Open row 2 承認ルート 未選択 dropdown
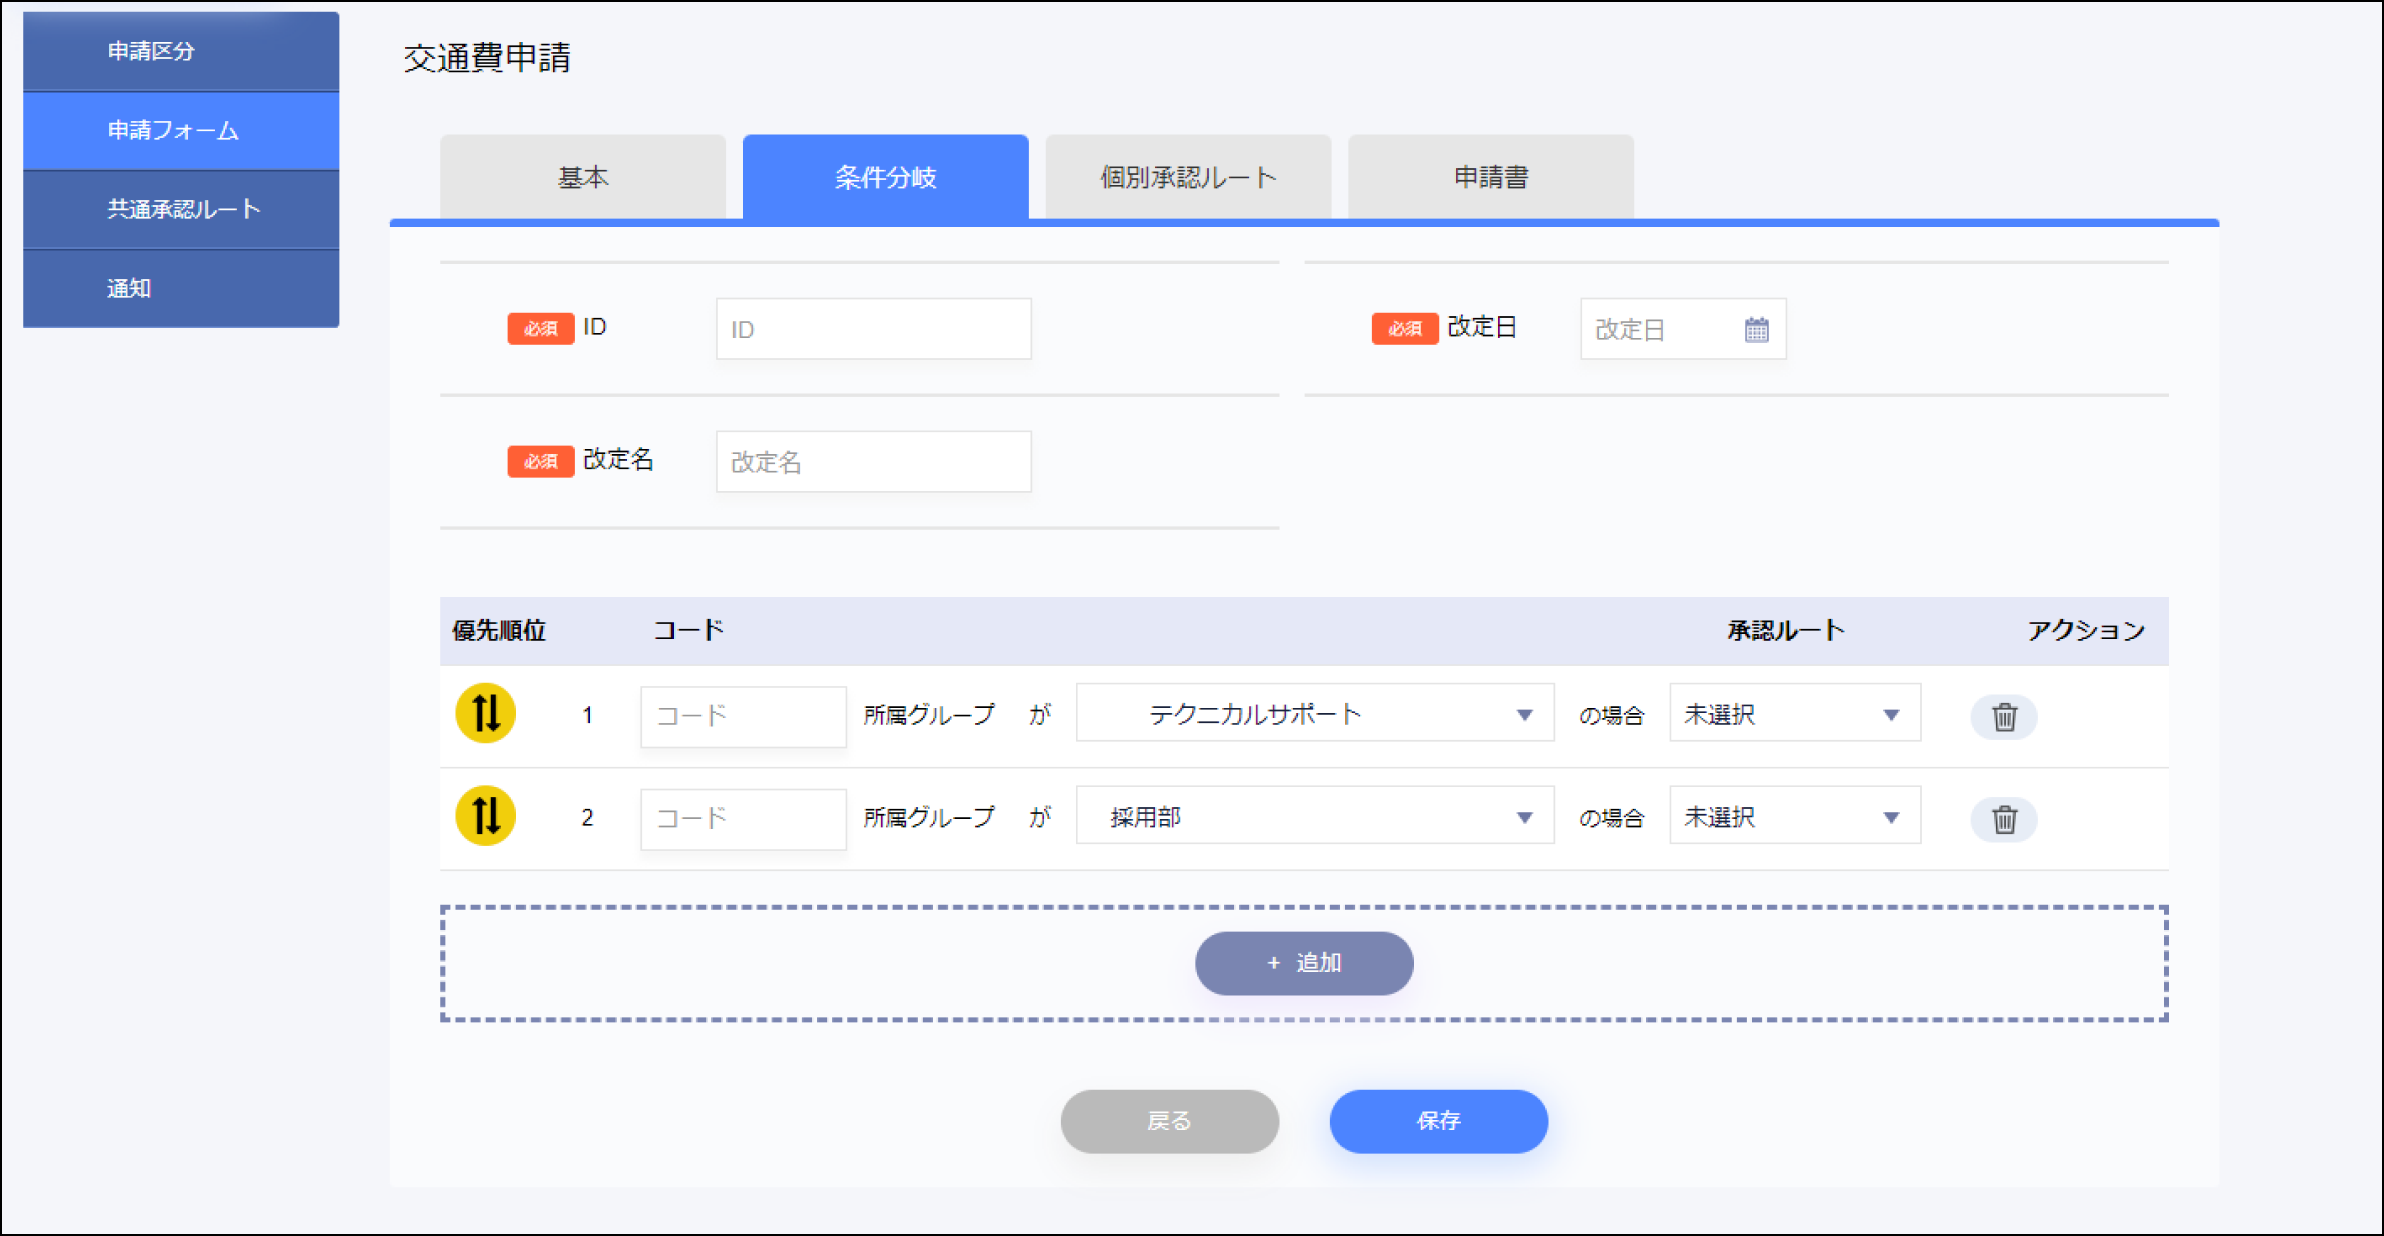The width and height of the screenshot is (2384, 1236). (x=1794, y=817)
